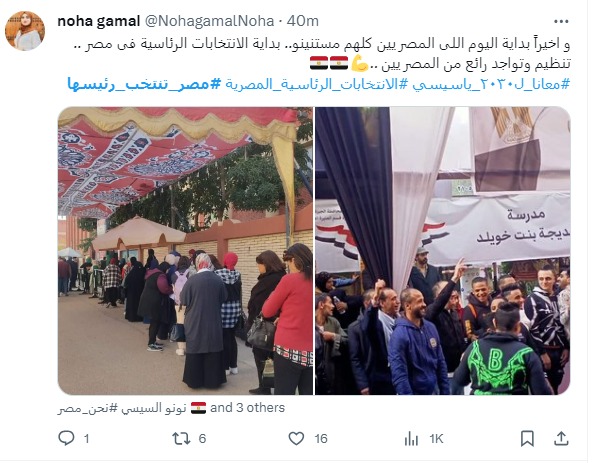
Task: Click the retweet count 6
Action: point(202,439)
